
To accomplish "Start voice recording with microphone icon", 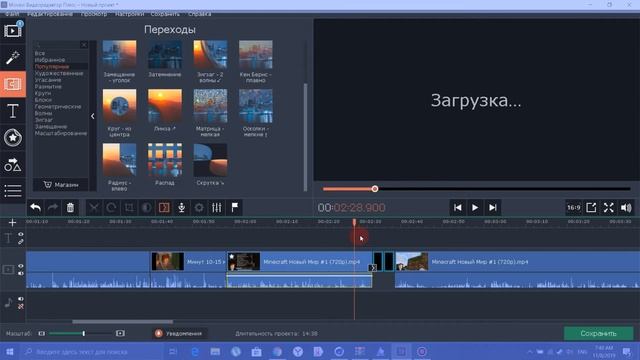I will click(182, 208).
